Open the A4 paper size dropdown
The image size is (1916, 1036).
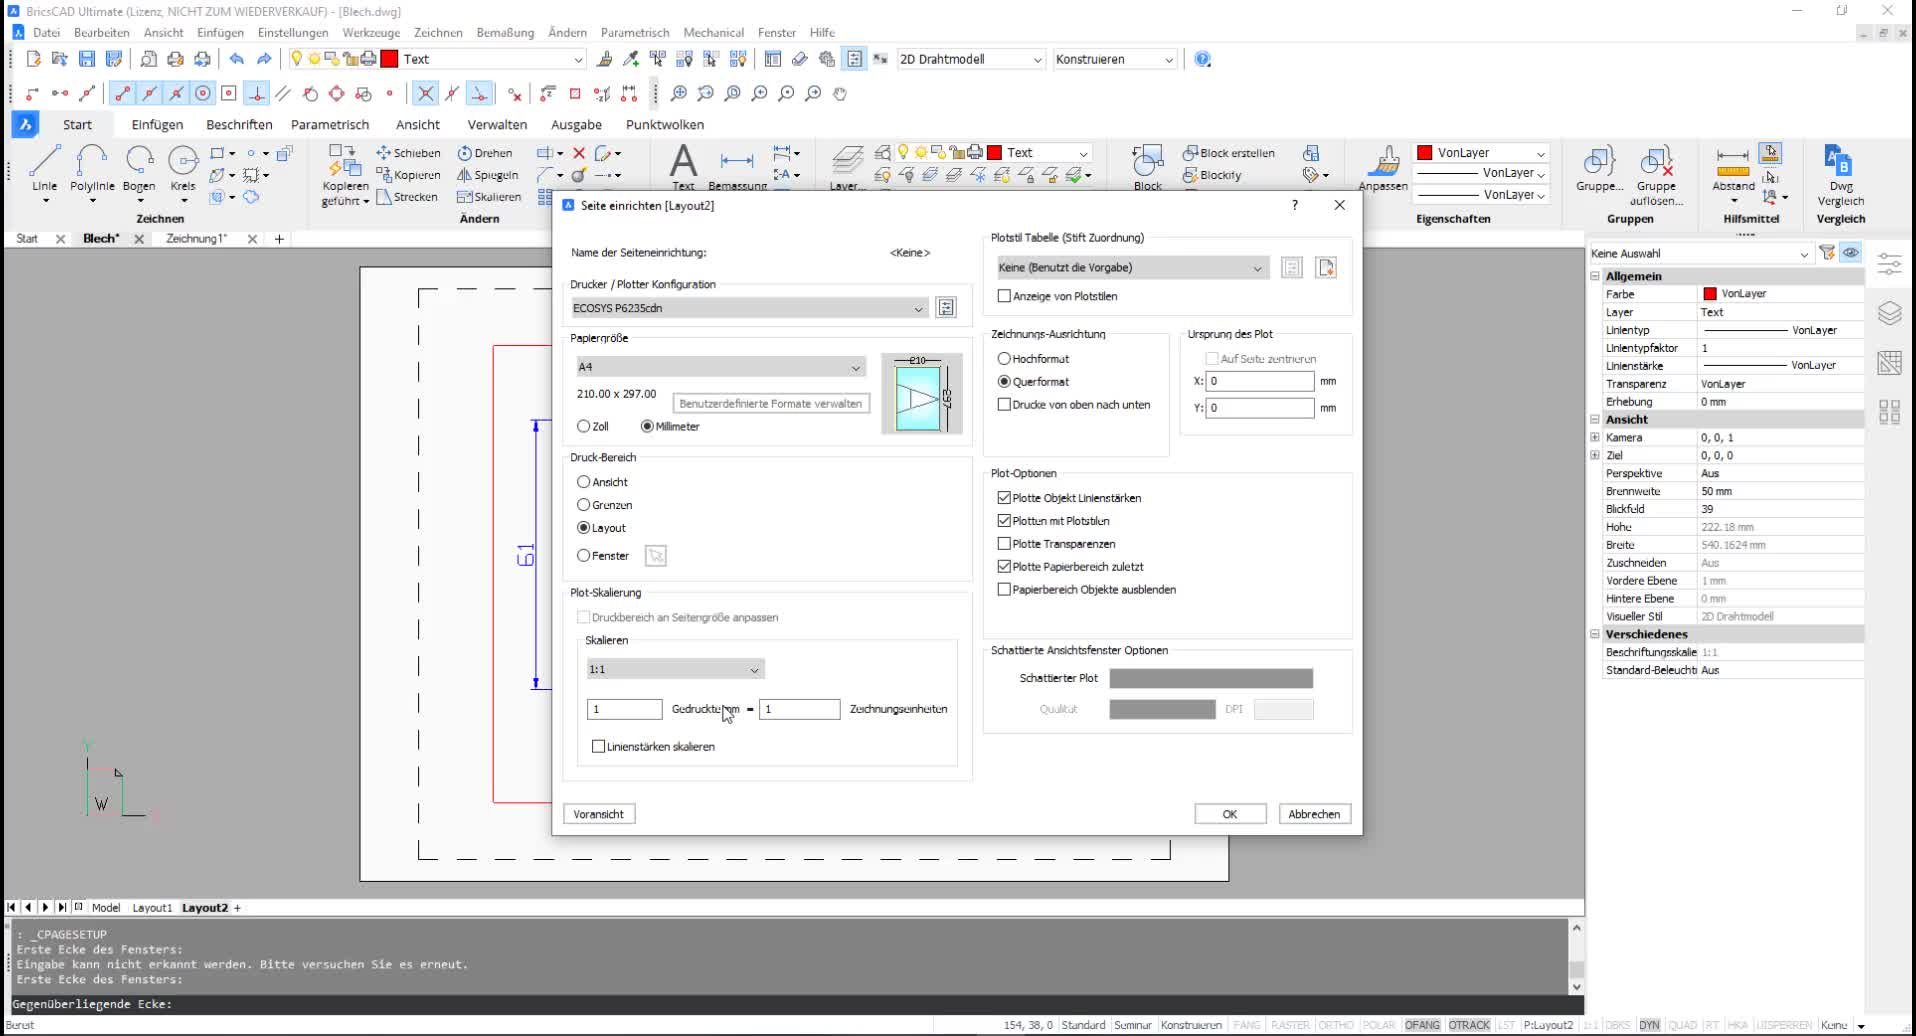[x=720, y=367]
